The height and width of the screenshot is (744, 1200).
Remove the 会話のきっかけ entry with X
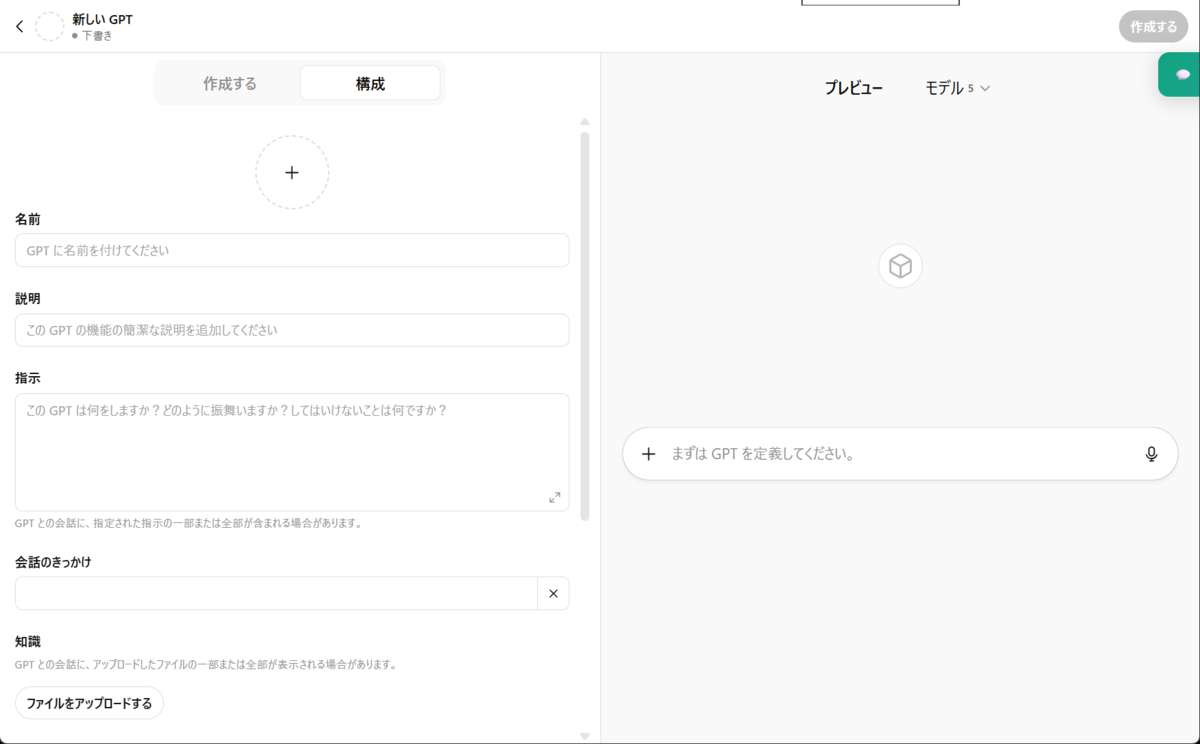(553, 593)
